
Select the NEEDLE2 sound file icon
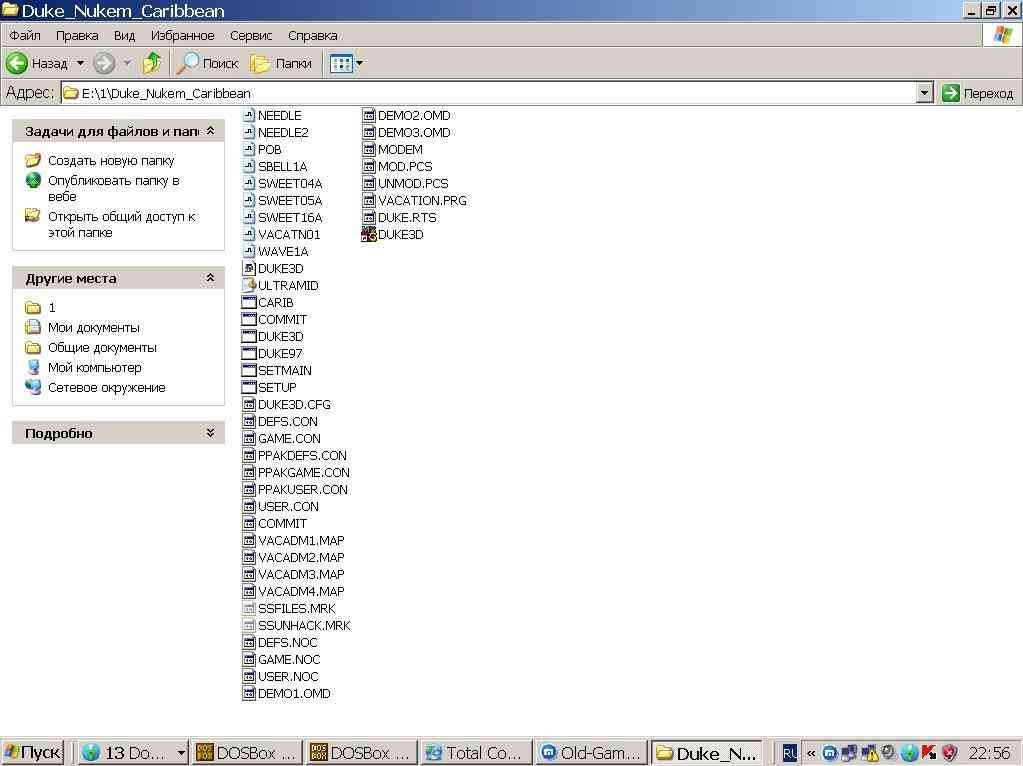pyautogui.click(x=249, y=132)
